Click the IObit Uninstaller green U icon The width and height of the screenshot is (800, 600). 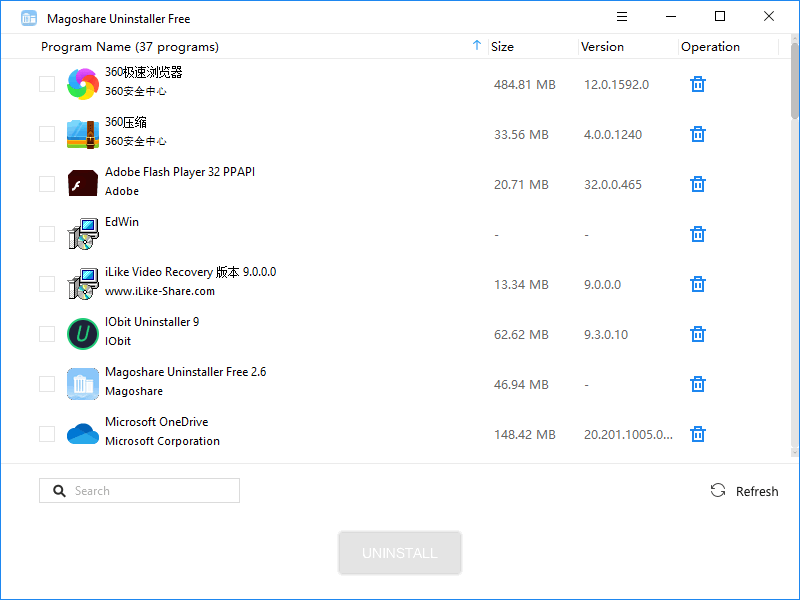83,334
